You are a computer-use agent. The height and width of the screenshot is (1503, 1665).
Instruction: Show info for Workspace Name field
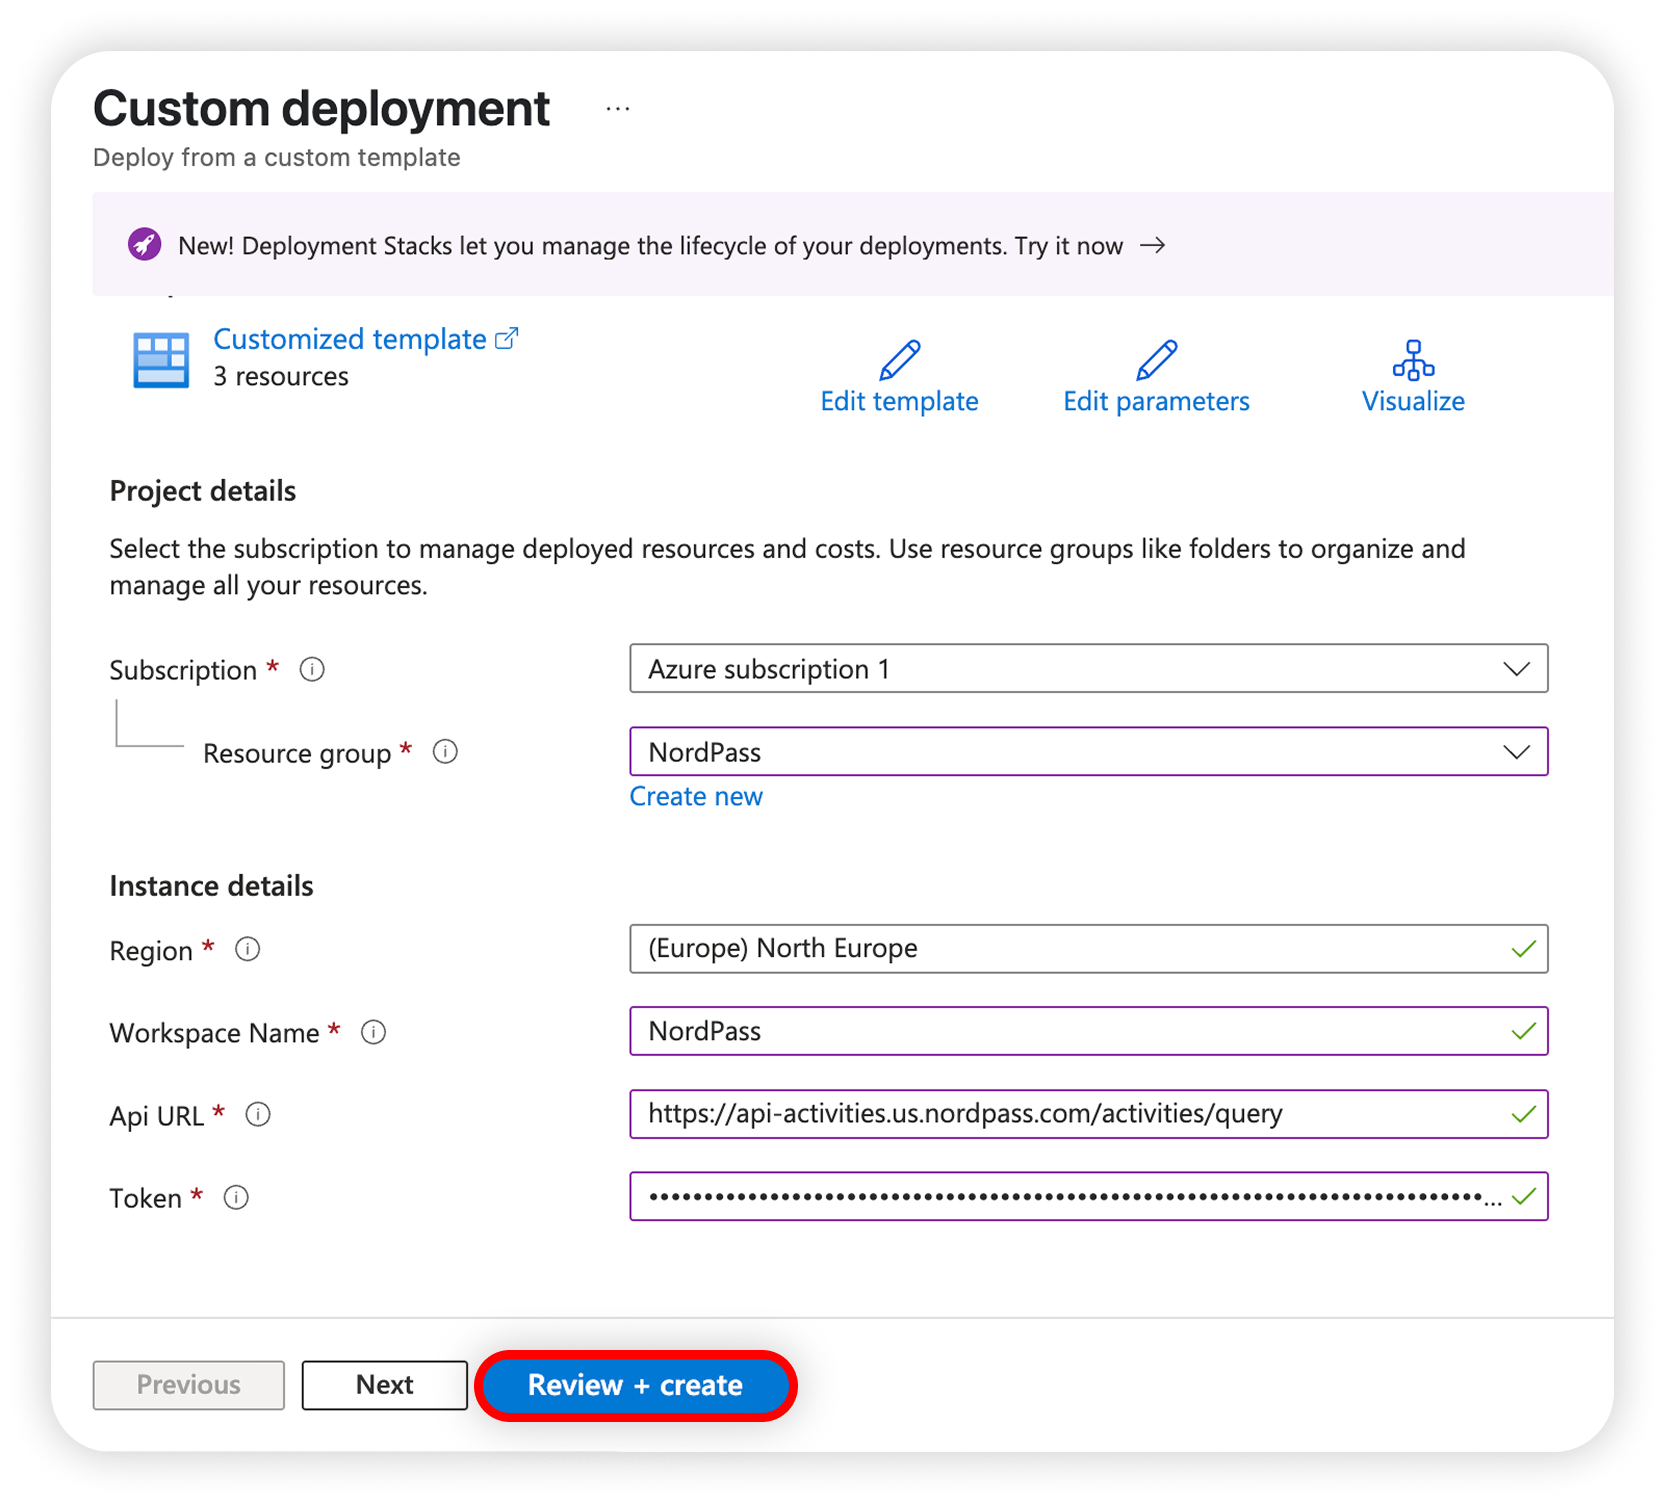(x=373, y=1032)
